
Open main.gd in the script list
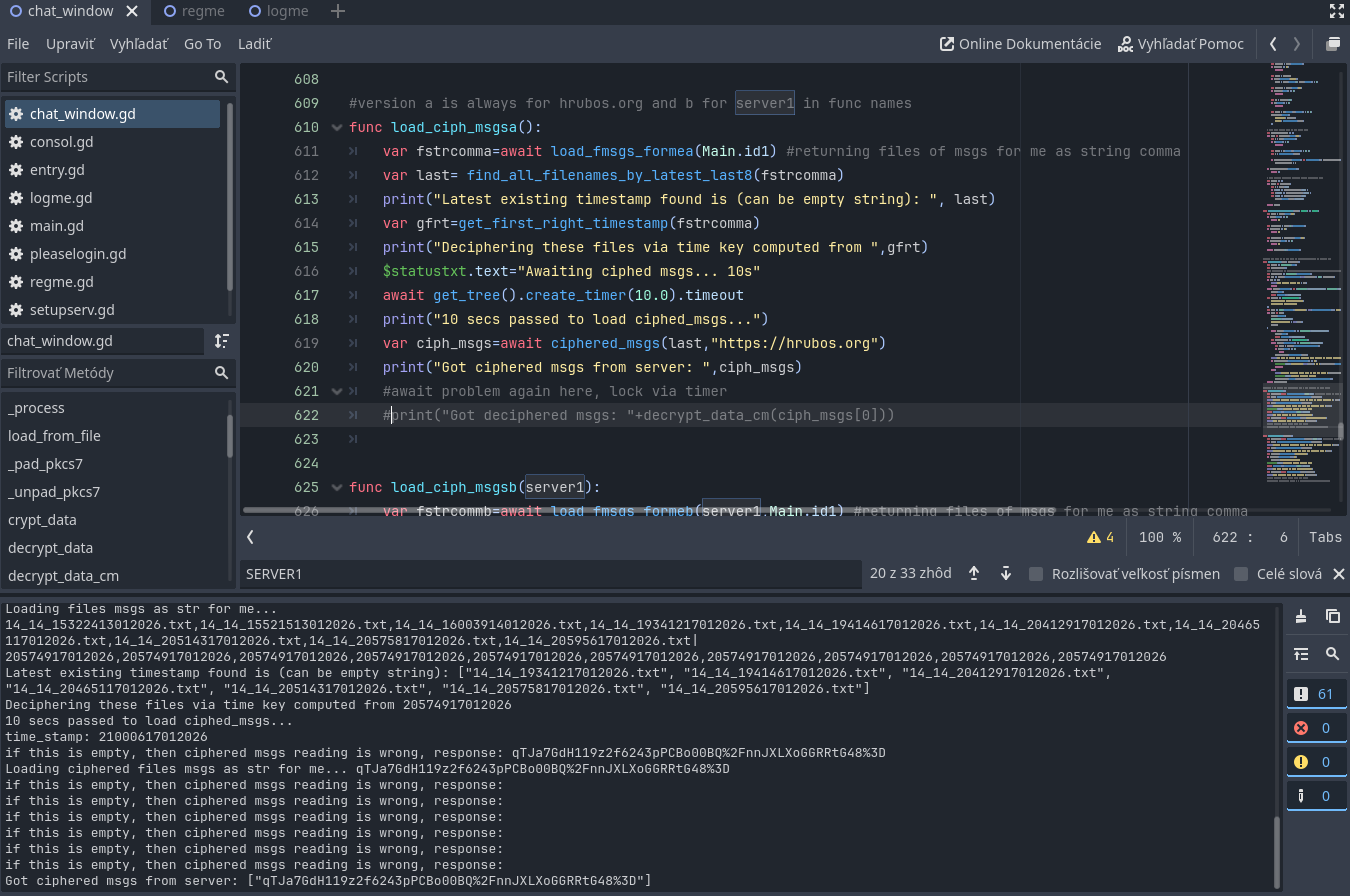click(x=56, y=226)
